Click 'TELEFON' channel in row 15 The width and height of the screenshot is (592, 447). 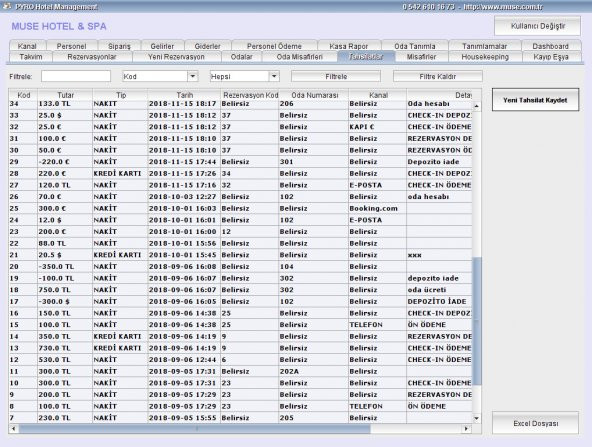click(x=378, y=325)
